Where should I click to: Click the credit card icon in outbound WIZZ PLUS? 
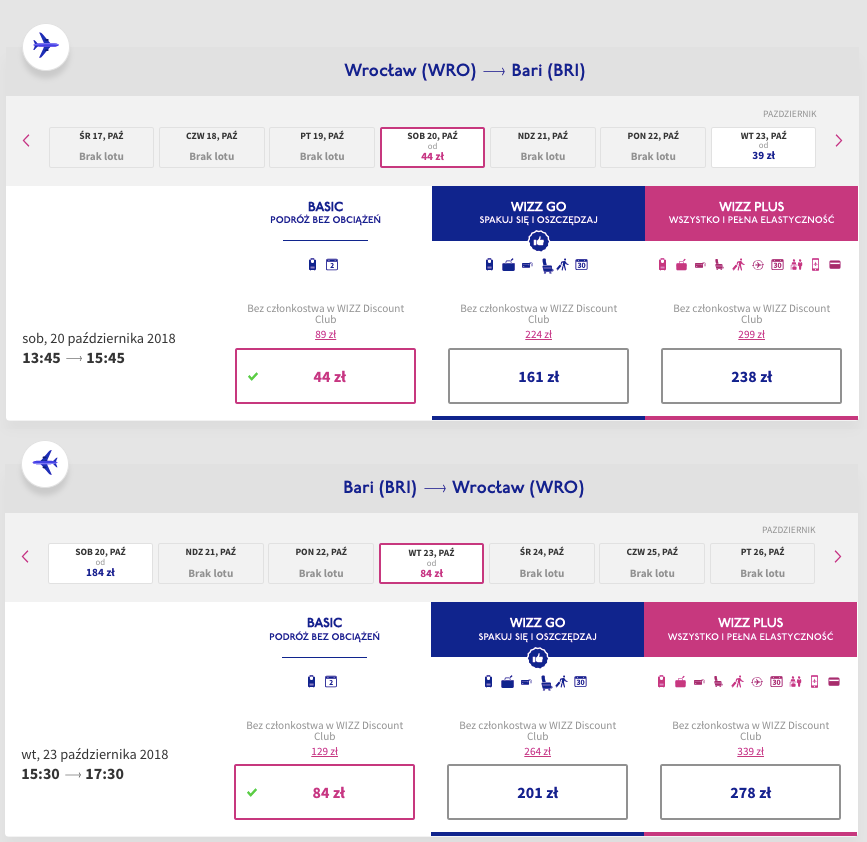[833, 265]
